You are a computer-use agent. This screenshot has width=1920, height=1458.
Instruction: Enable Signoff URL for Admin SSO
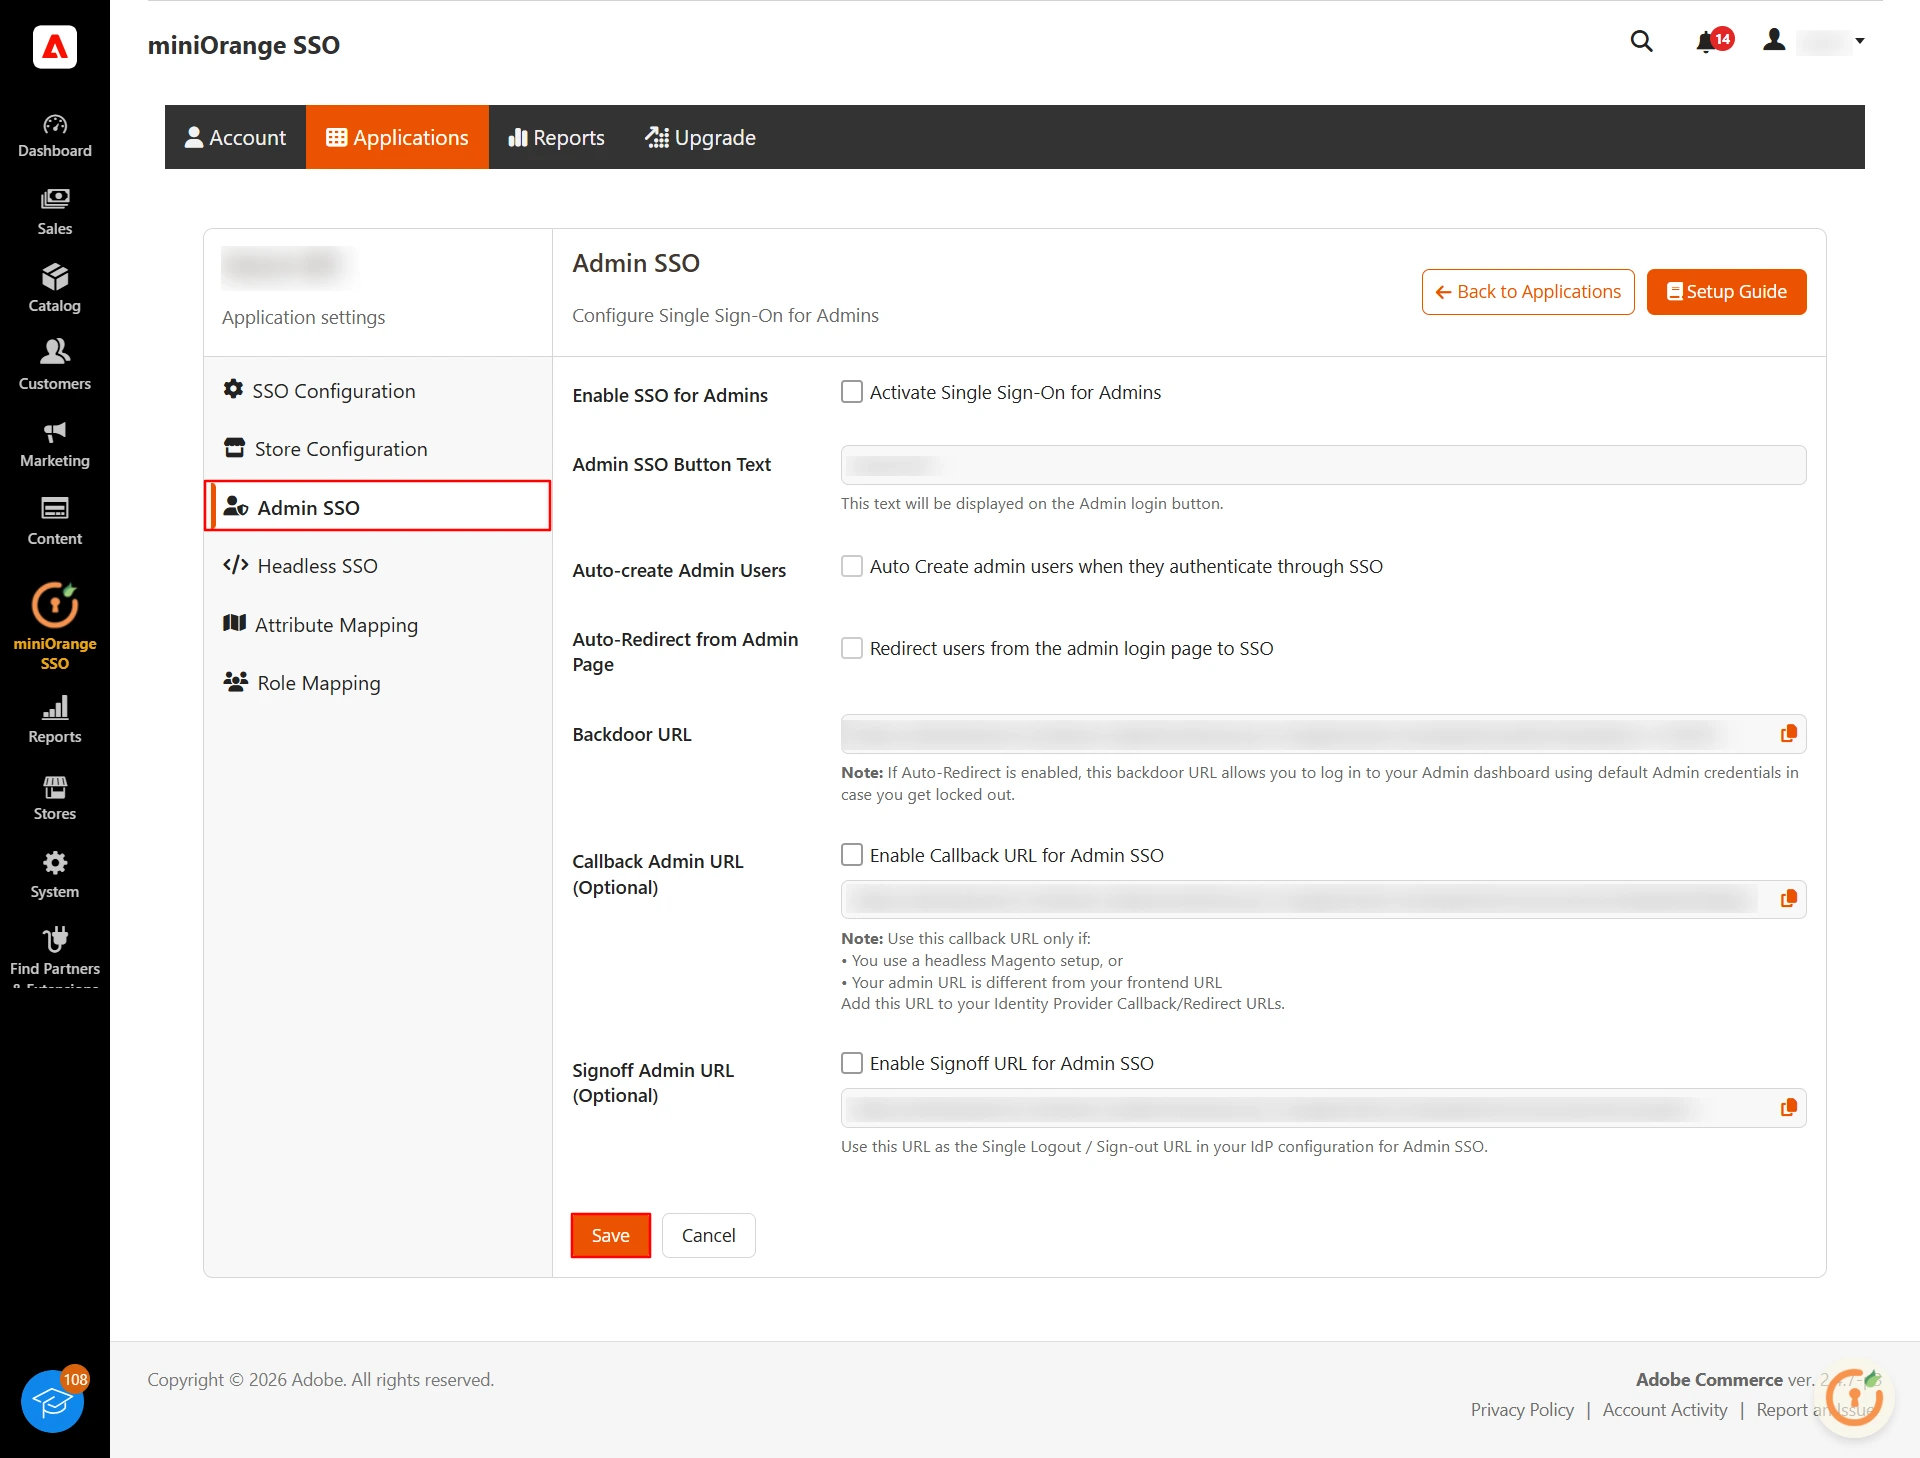[x=852, y=1063]
